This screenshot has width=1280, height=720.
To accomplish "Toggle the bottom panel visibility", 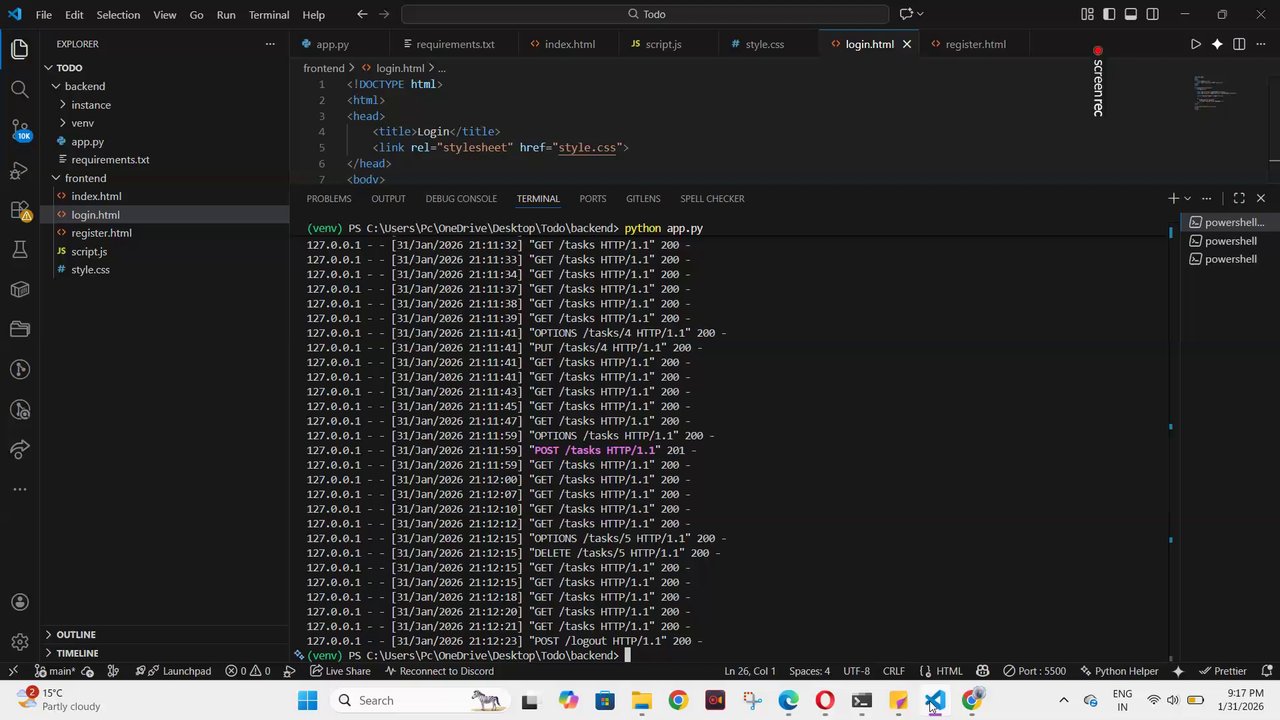I will [1131, 14].
